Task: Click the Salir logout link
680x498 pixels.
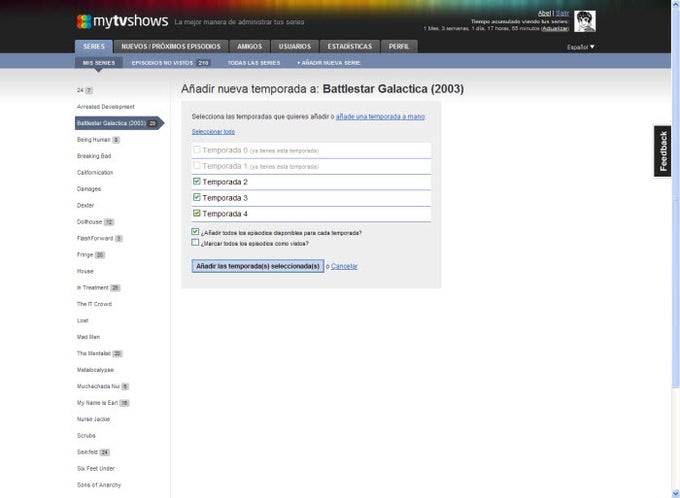Action: [x=562, y=13]
